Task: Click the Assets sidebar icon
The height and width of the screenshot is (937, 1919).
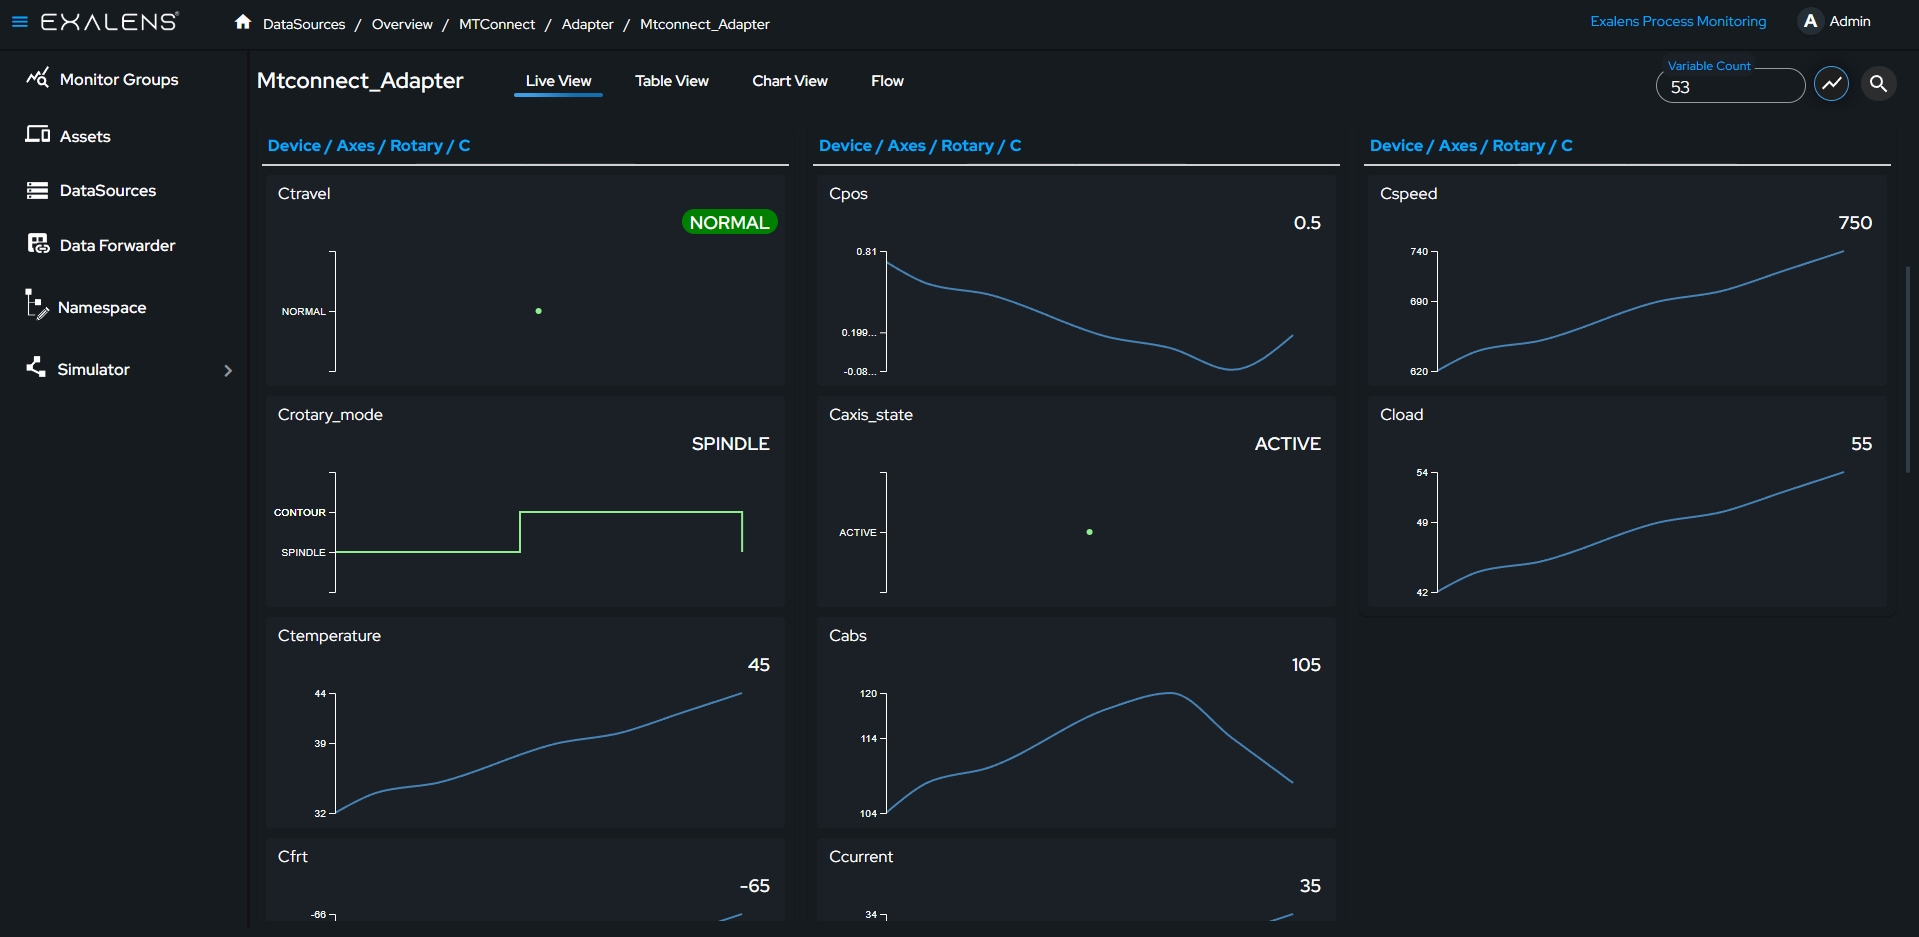Action: click(x=37, y=134)
